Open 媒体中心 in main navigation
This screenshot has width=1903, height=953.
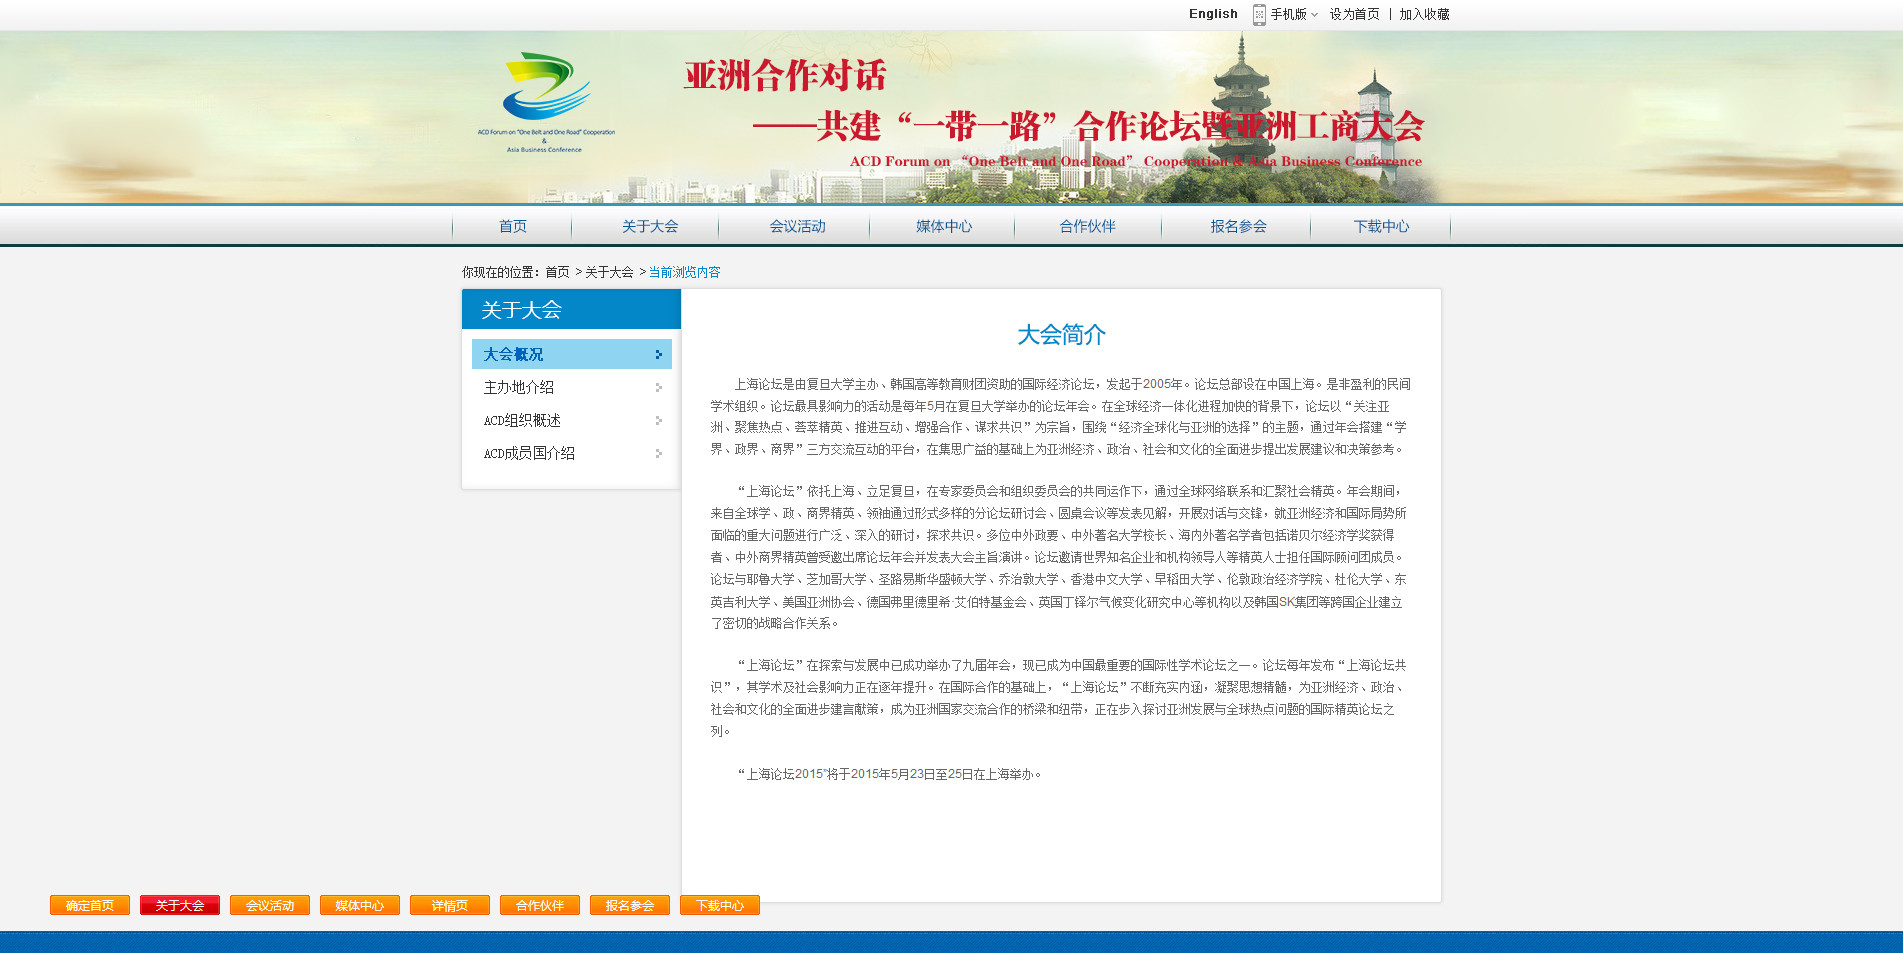tap(944, 226)
